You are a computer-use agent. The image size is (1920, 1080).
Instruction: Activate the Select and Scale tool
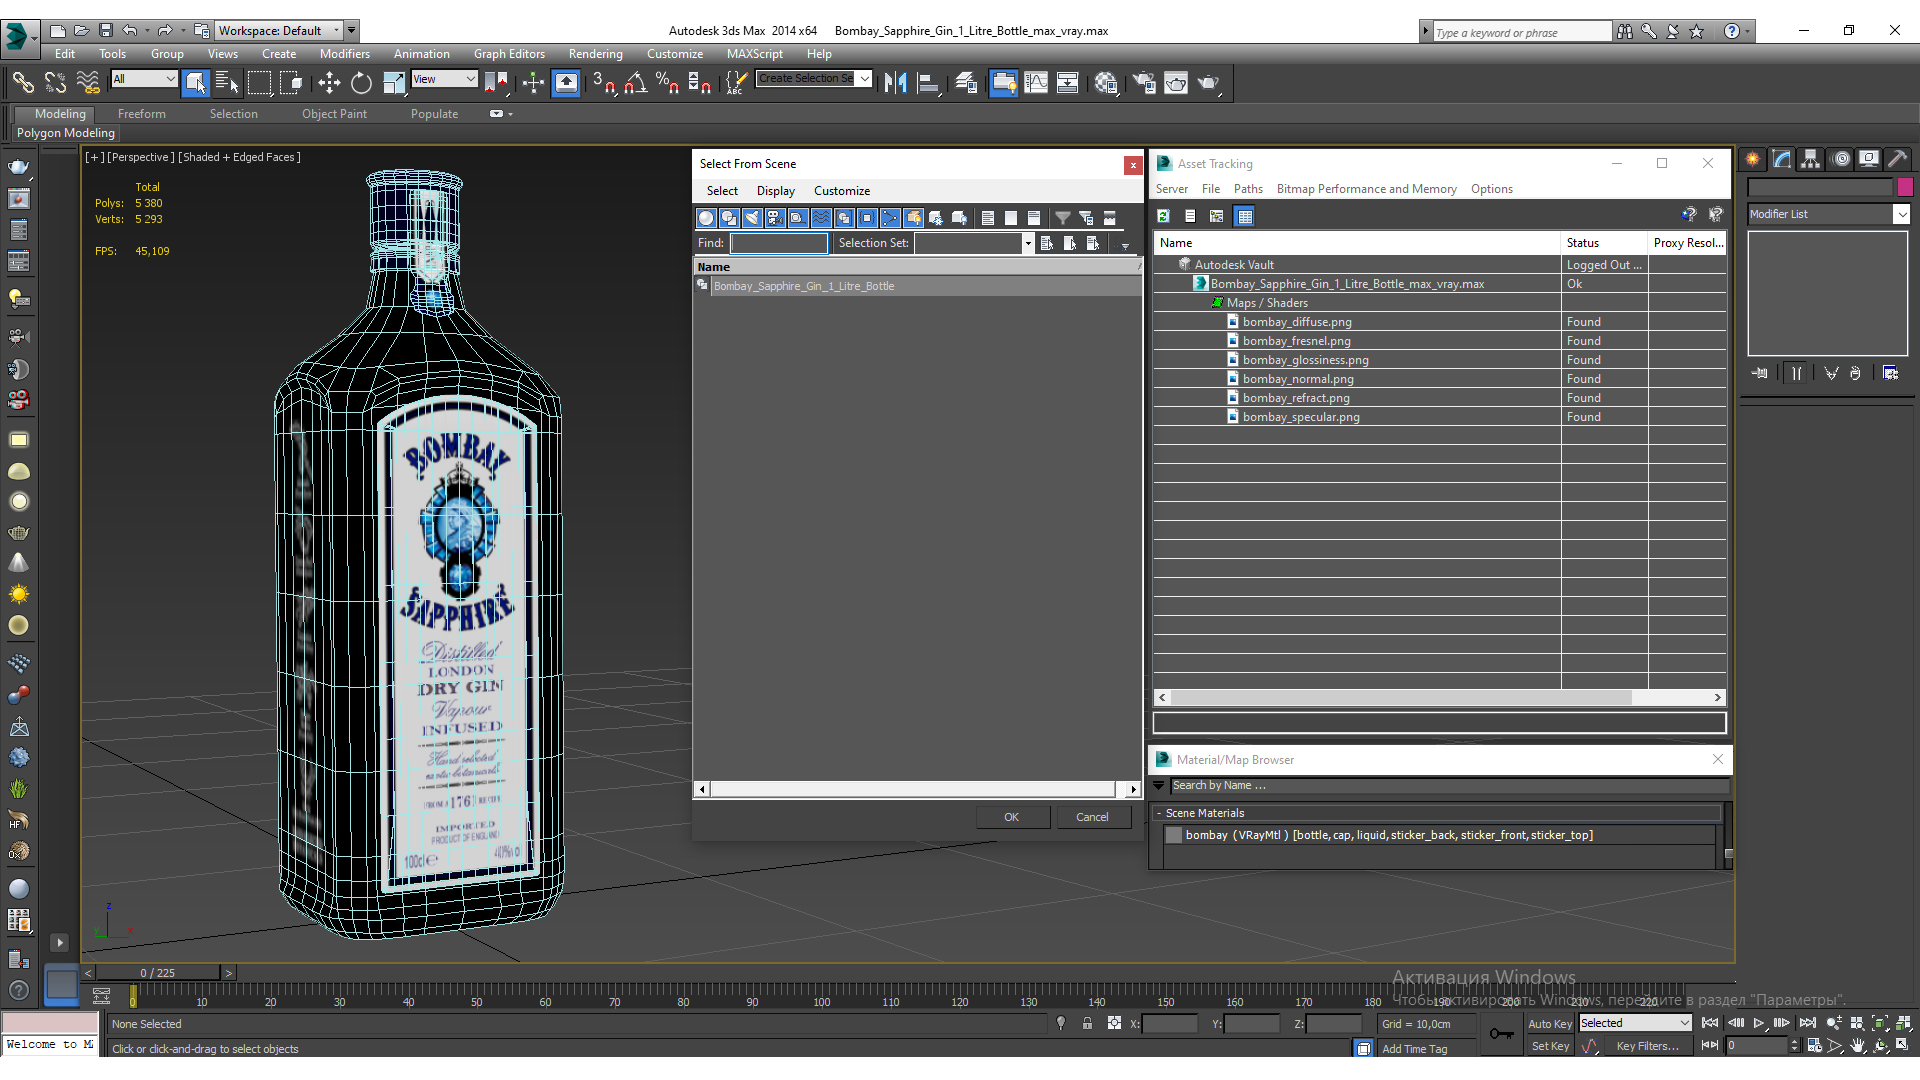click(x=393, y=83)
